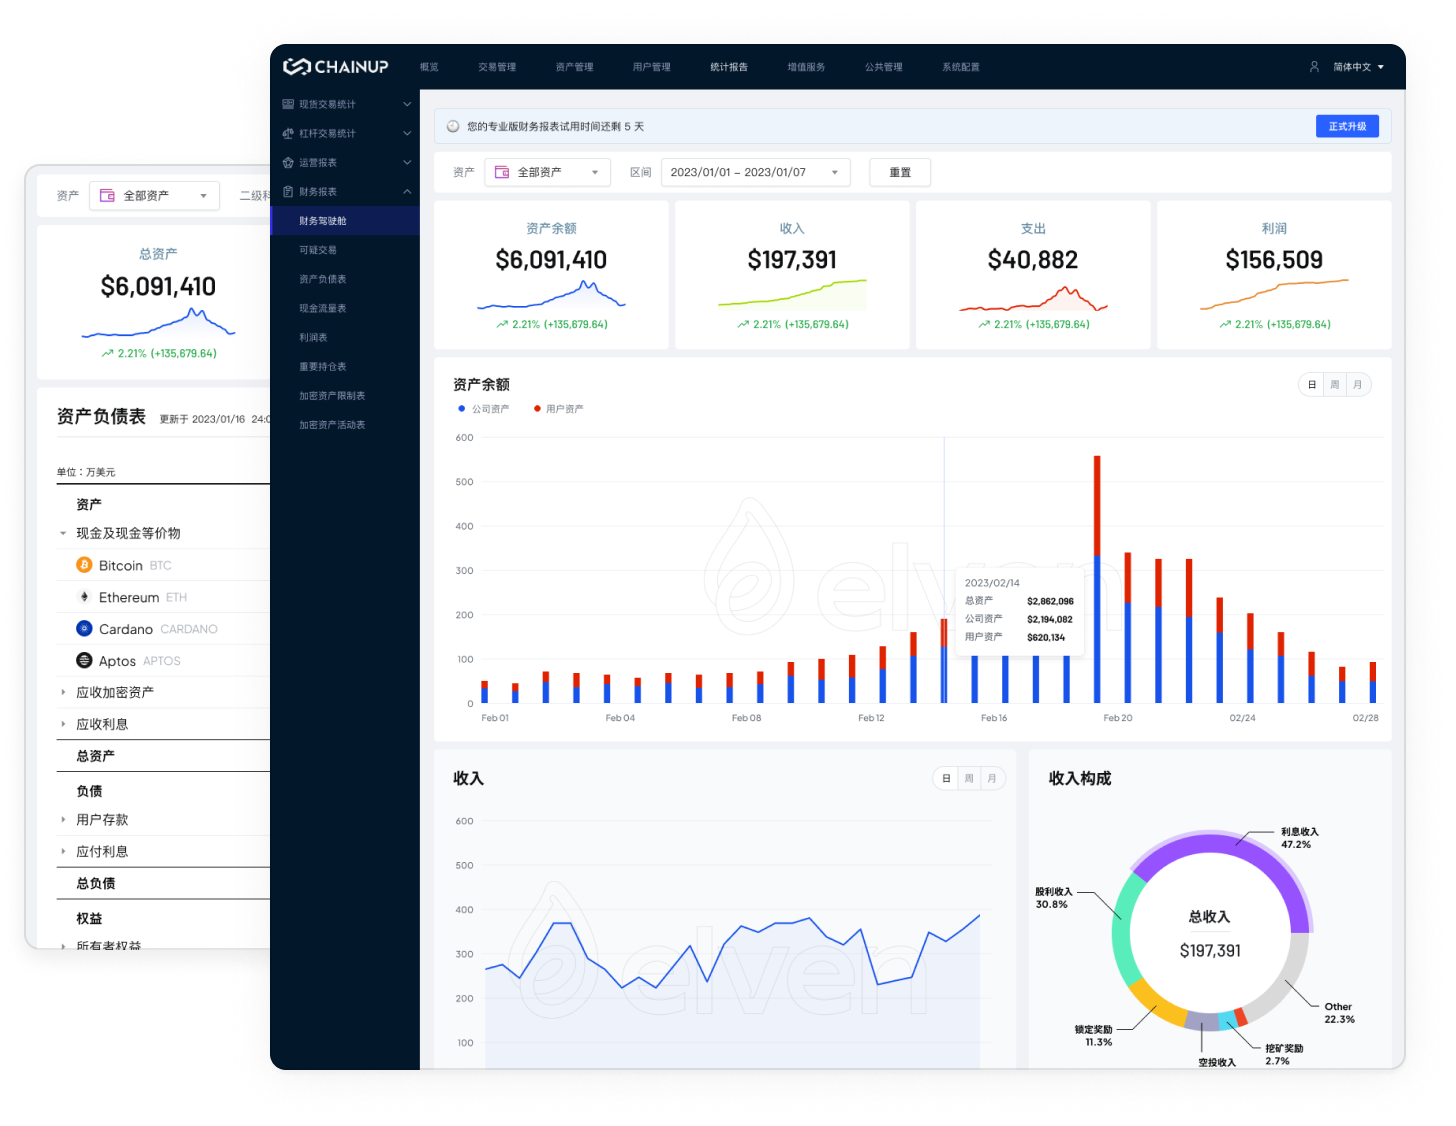The width and height of the screenshot is (1456, 1126).
Task: Click the 正式升级 upgrade button
Action: pyautogui.click(x=1346, y=126)
